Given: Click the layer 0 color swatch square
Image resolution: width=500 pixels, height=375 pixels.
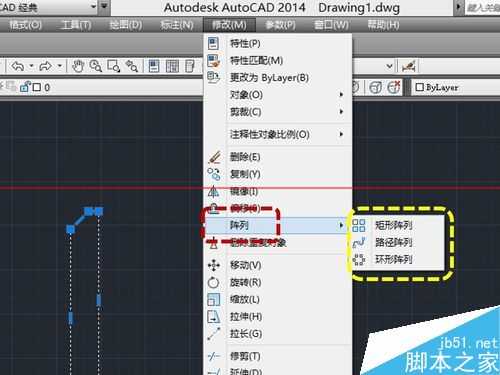Looking at the screenshot, I should click(37, 87).
